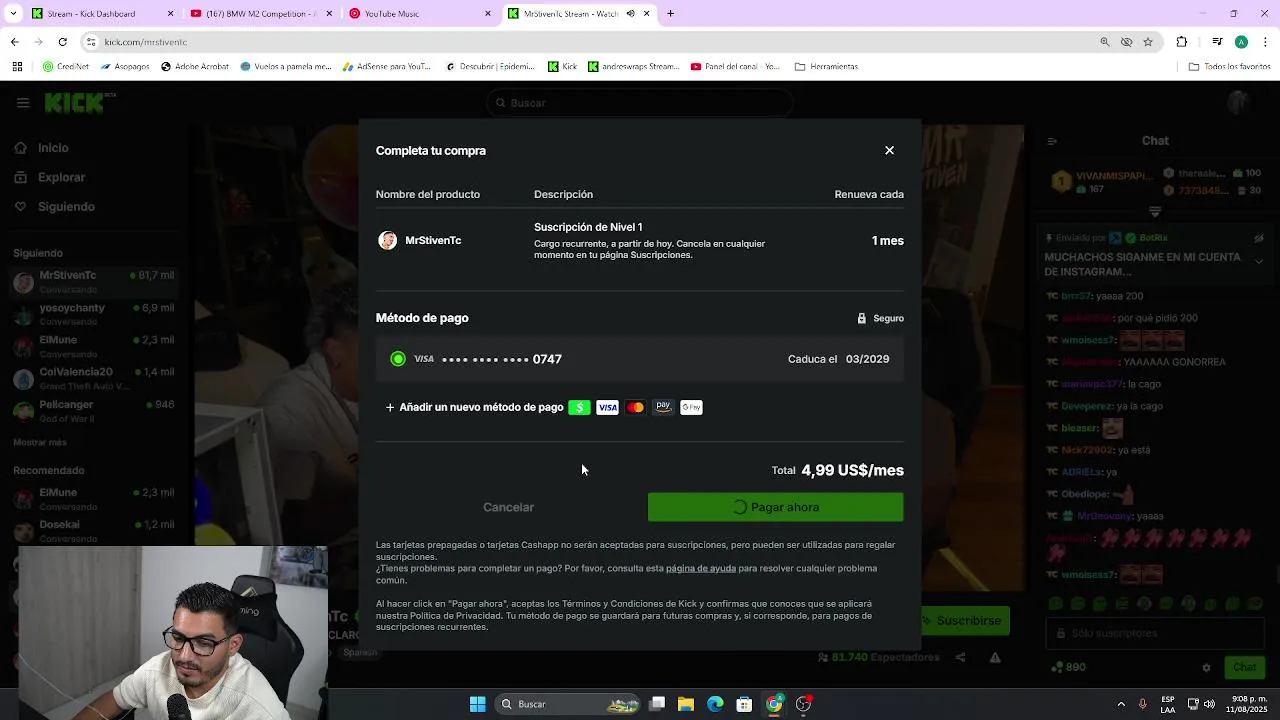Show hidden system tray icons chevron
The width and height of the screenshot is (1280, 720).
click(x=1120, y=704)
